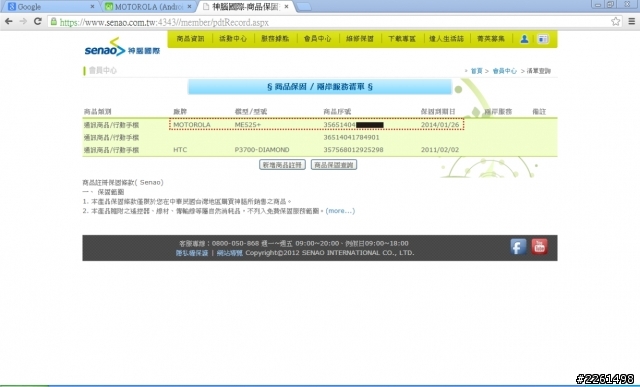Select the 神腦國際-商品保固 tab
This screenshot has width=640, height=387.
(x=245, y=7)
